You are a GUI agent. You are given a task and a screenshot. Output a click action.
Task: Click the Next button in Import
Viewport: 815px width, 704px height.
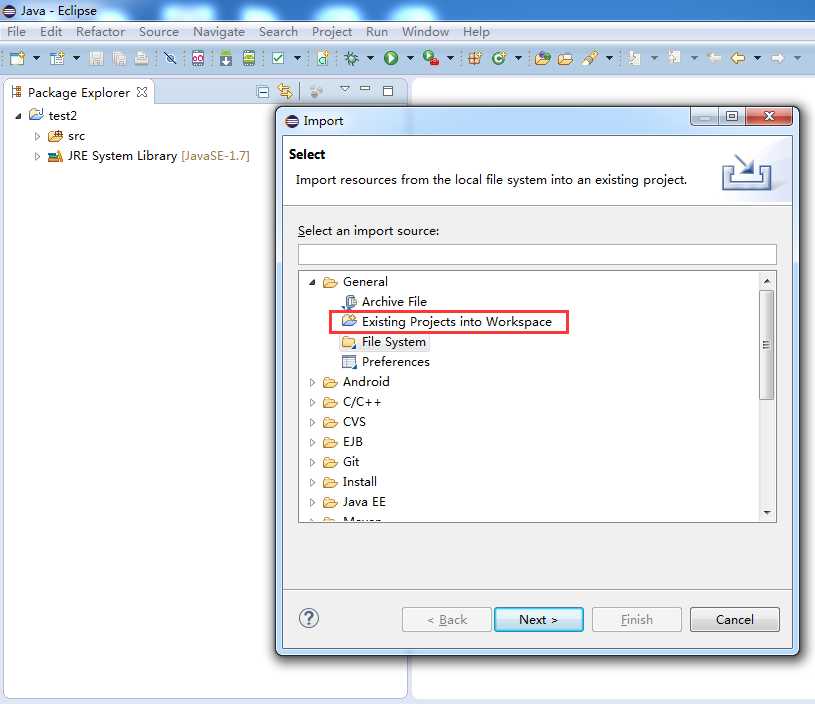(538, 619)
